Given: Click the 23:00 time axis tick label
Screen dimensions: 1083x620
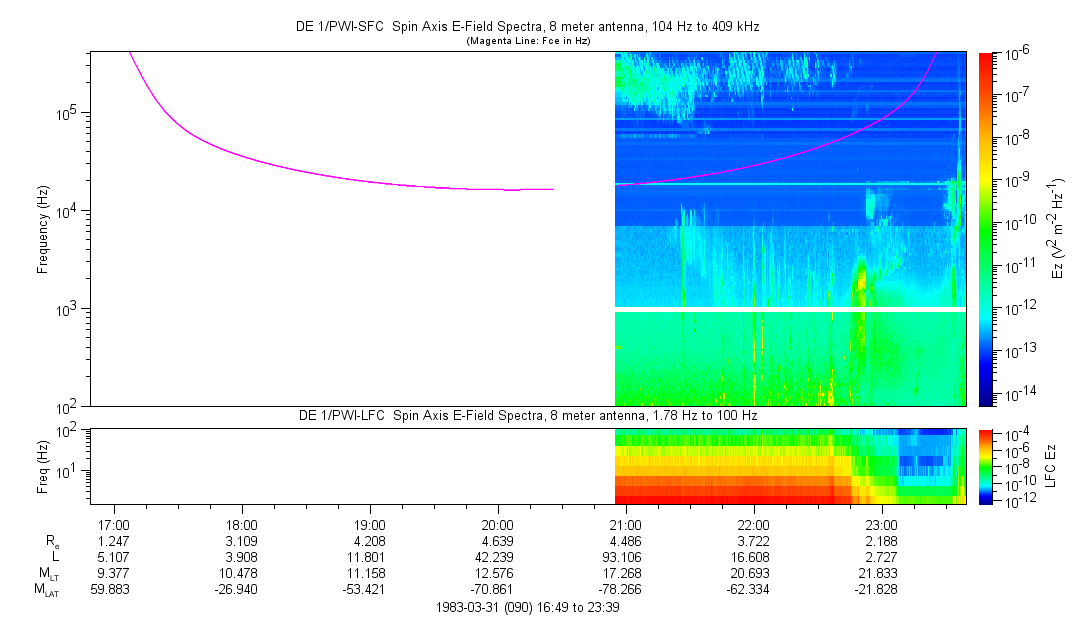Looking at the screenshot, I should click(x=881, y=524).
